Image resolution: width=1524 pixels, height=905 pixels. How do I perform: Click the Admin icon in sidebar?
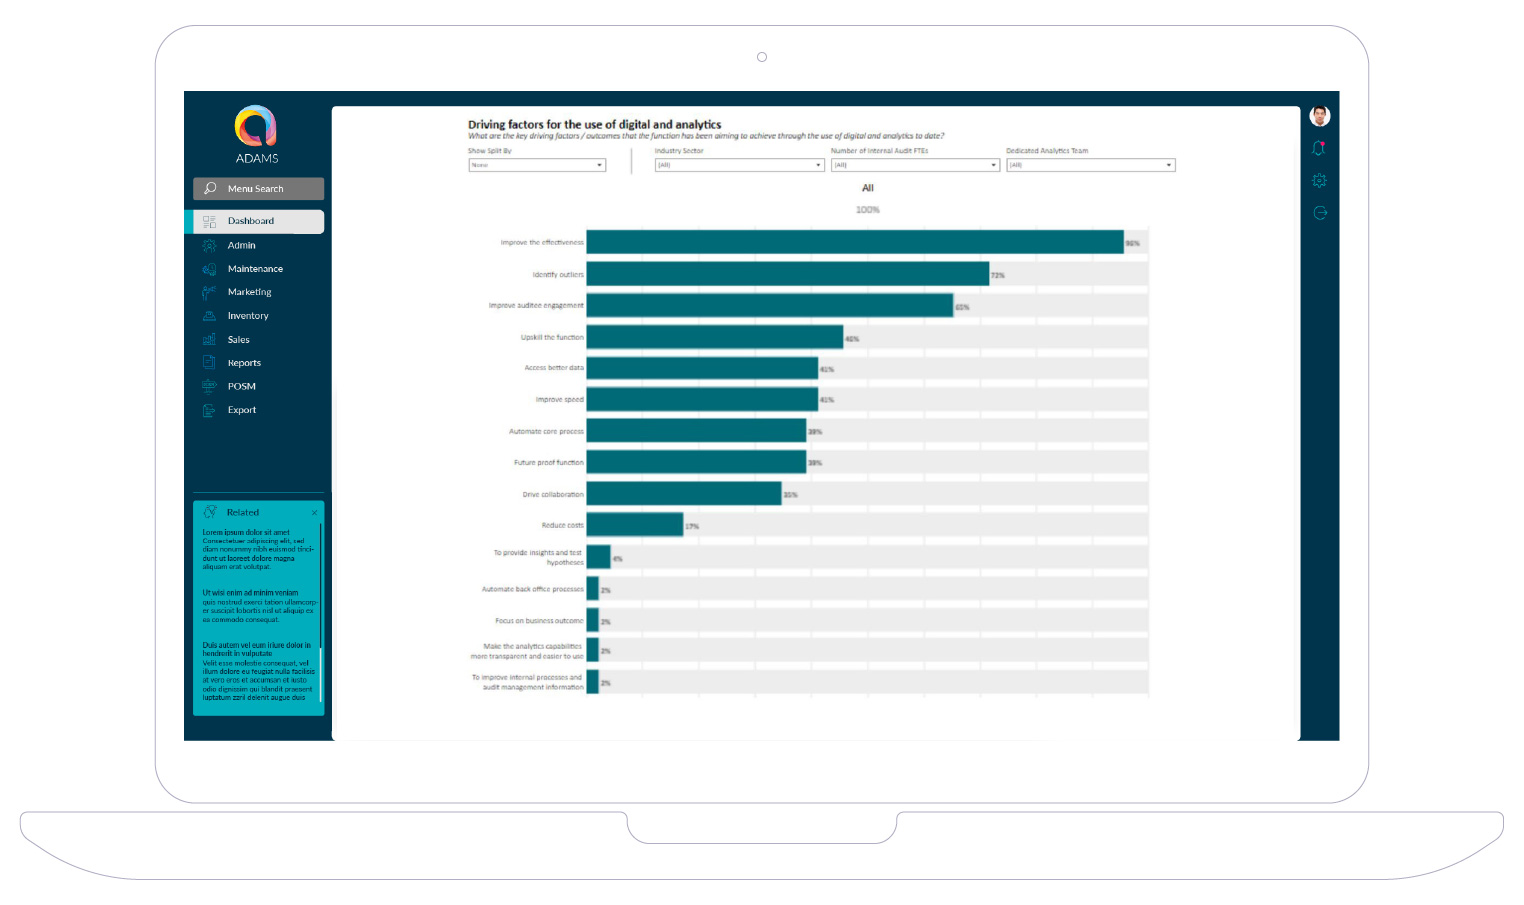(x=209, y=245)
